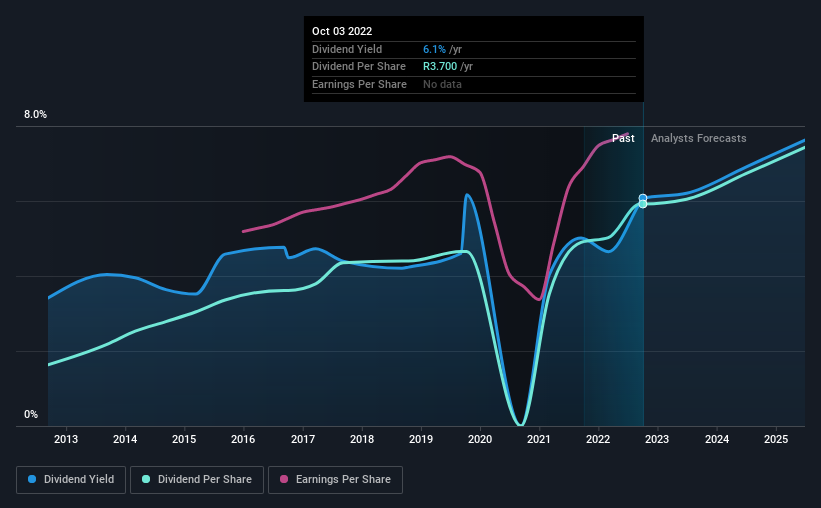Click the teal dot in Dividend Per Share legend
The height and width of the screenshot is (508, 821).
click(x=146, y=479)
